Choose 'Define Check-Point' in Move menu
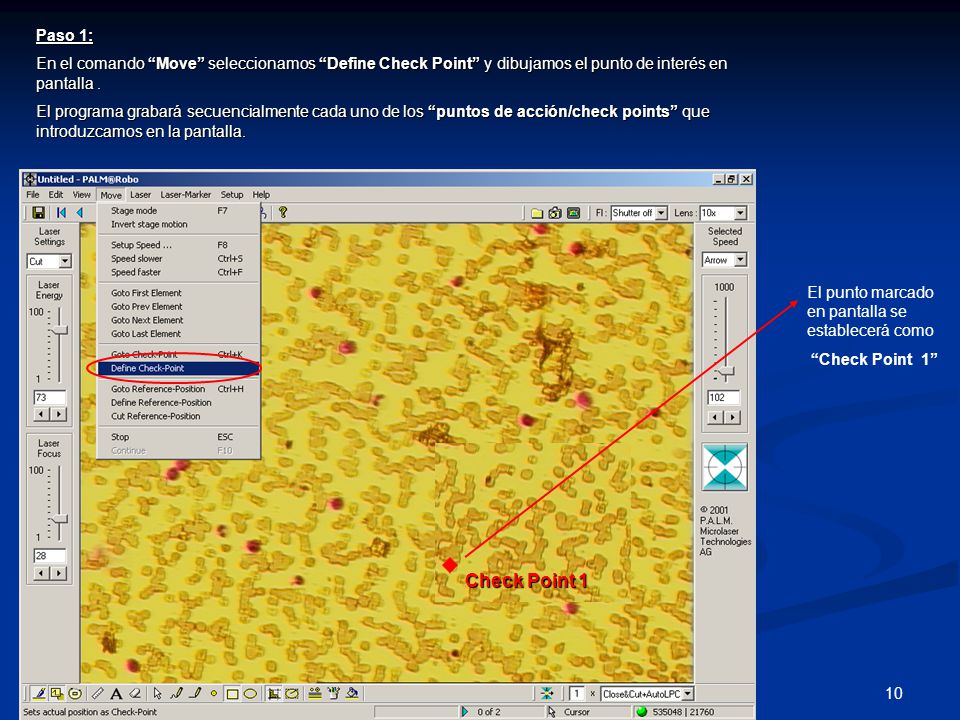This screenshot has height=720, width=960. pos(179,368)
